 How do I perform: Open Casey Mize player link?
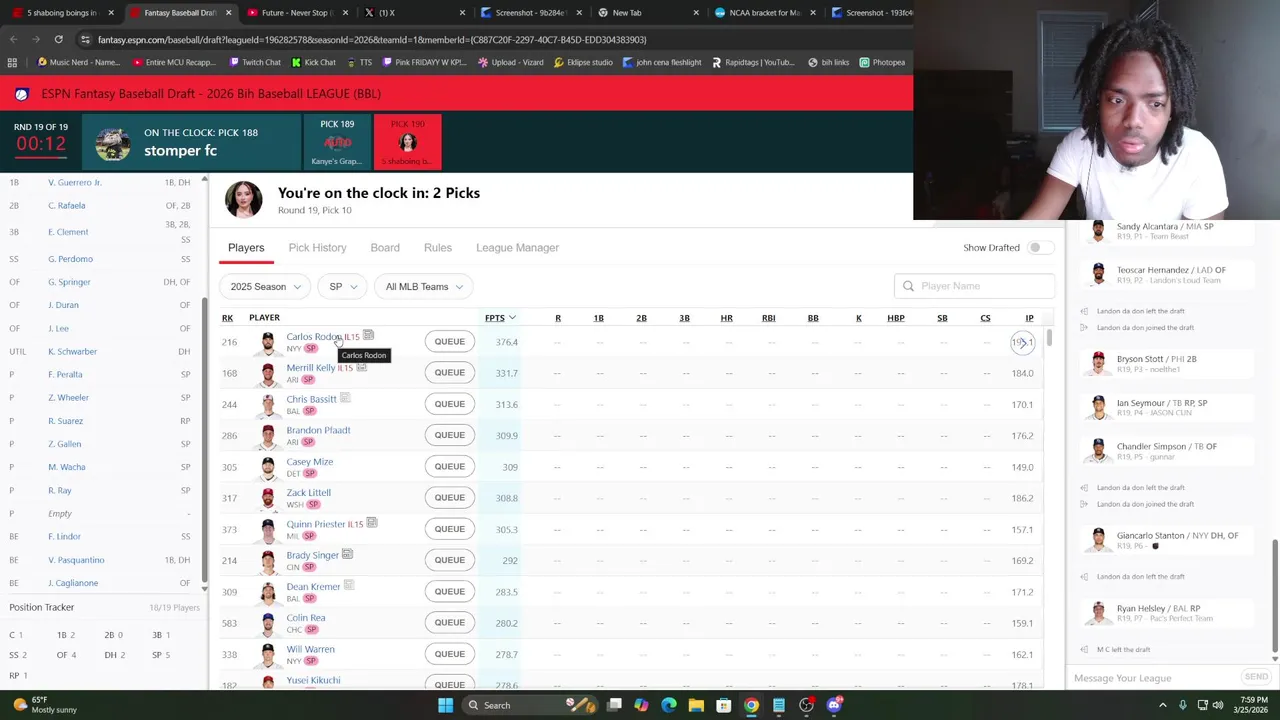310,461
